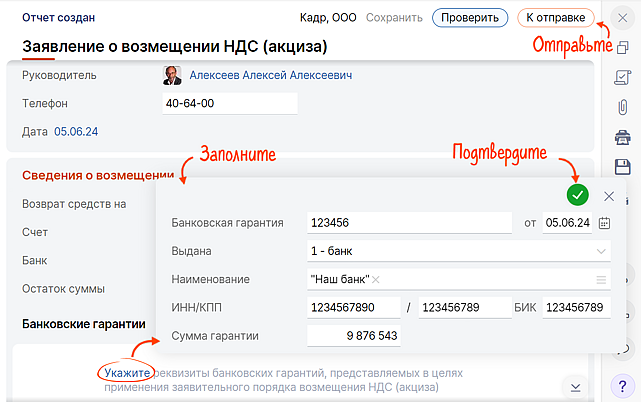Click the save diskette icon in sidebar
641x402 pixels.
pyautogui.click(x=622, y=166)
